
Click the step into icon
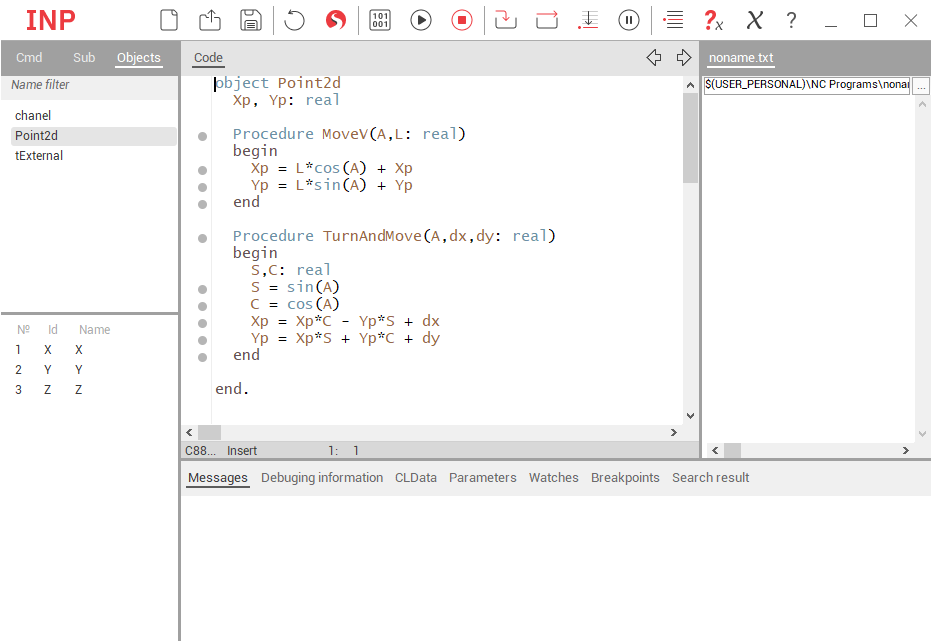point(506,20)
